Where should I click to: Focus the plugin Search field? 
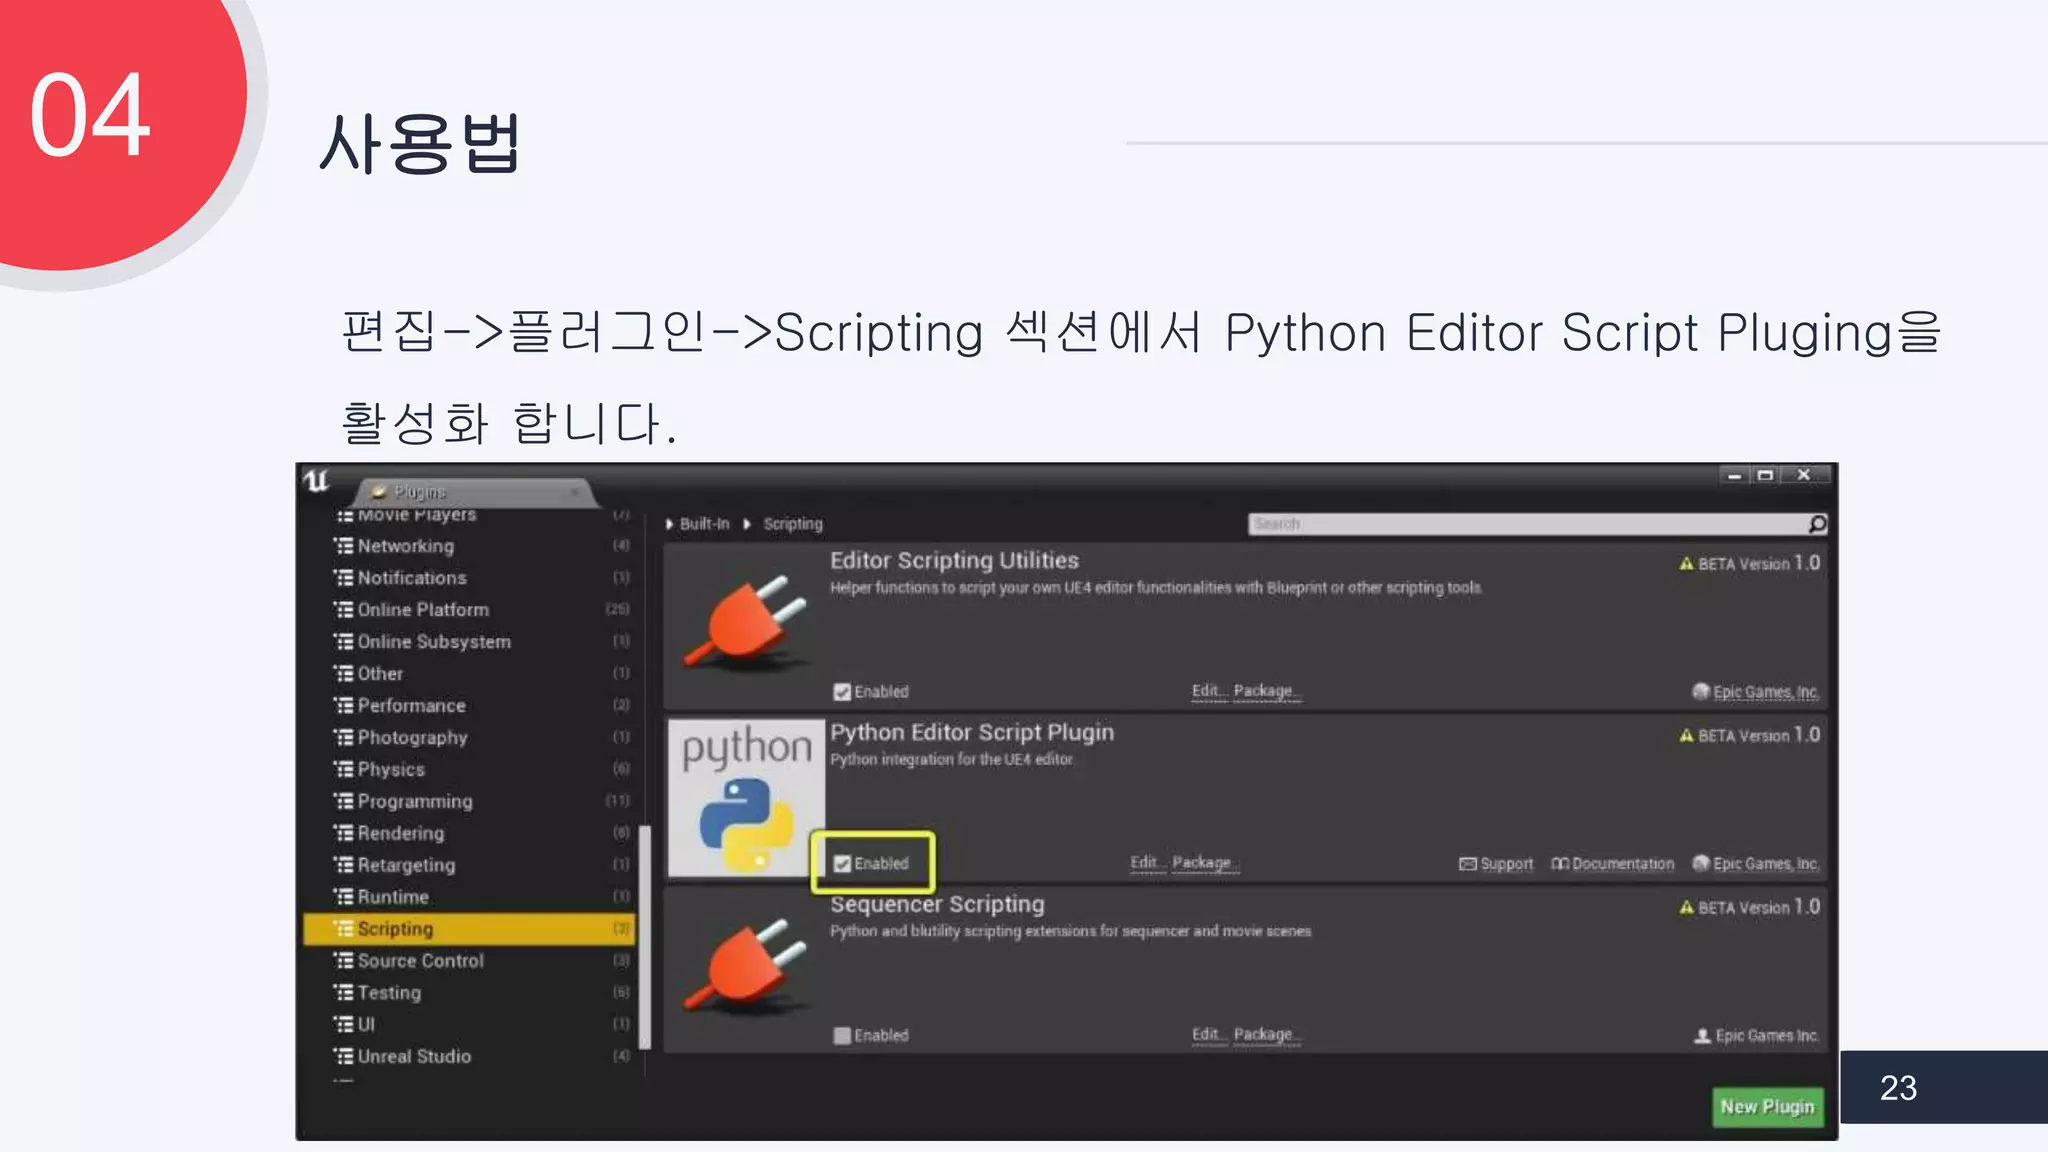1528,524
